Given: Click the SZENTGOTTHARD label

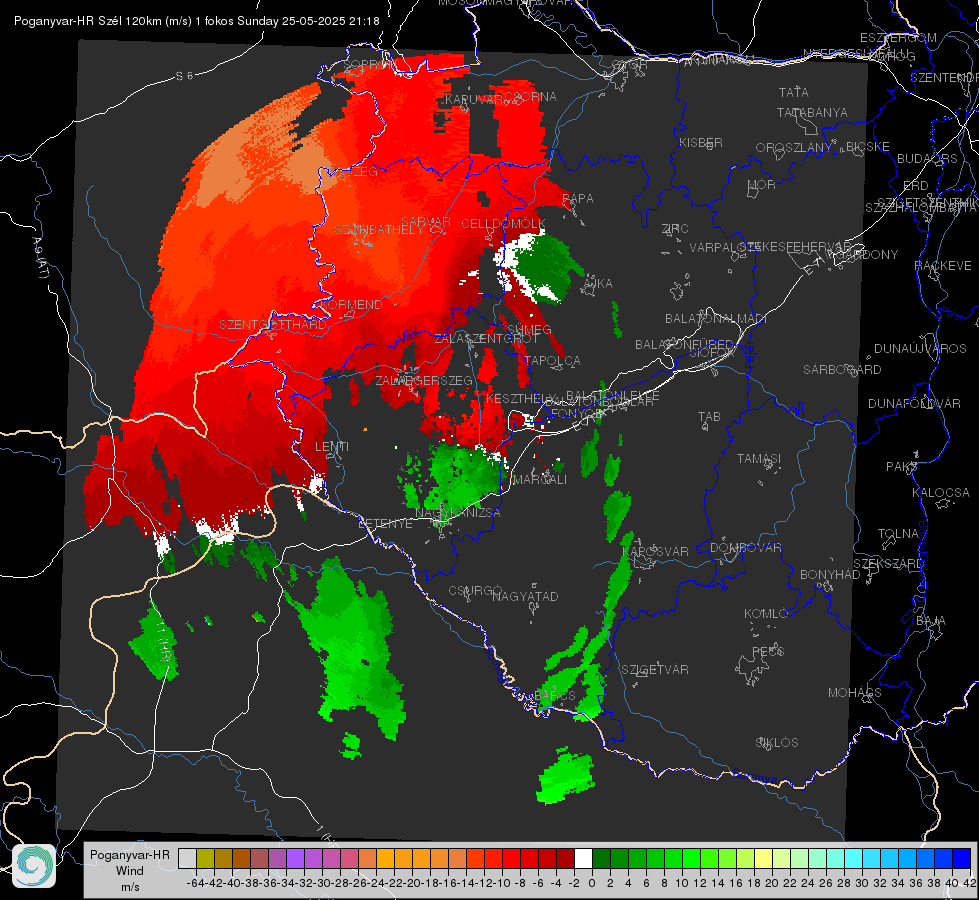Looking at the screenshot, I should coord(273,325).
